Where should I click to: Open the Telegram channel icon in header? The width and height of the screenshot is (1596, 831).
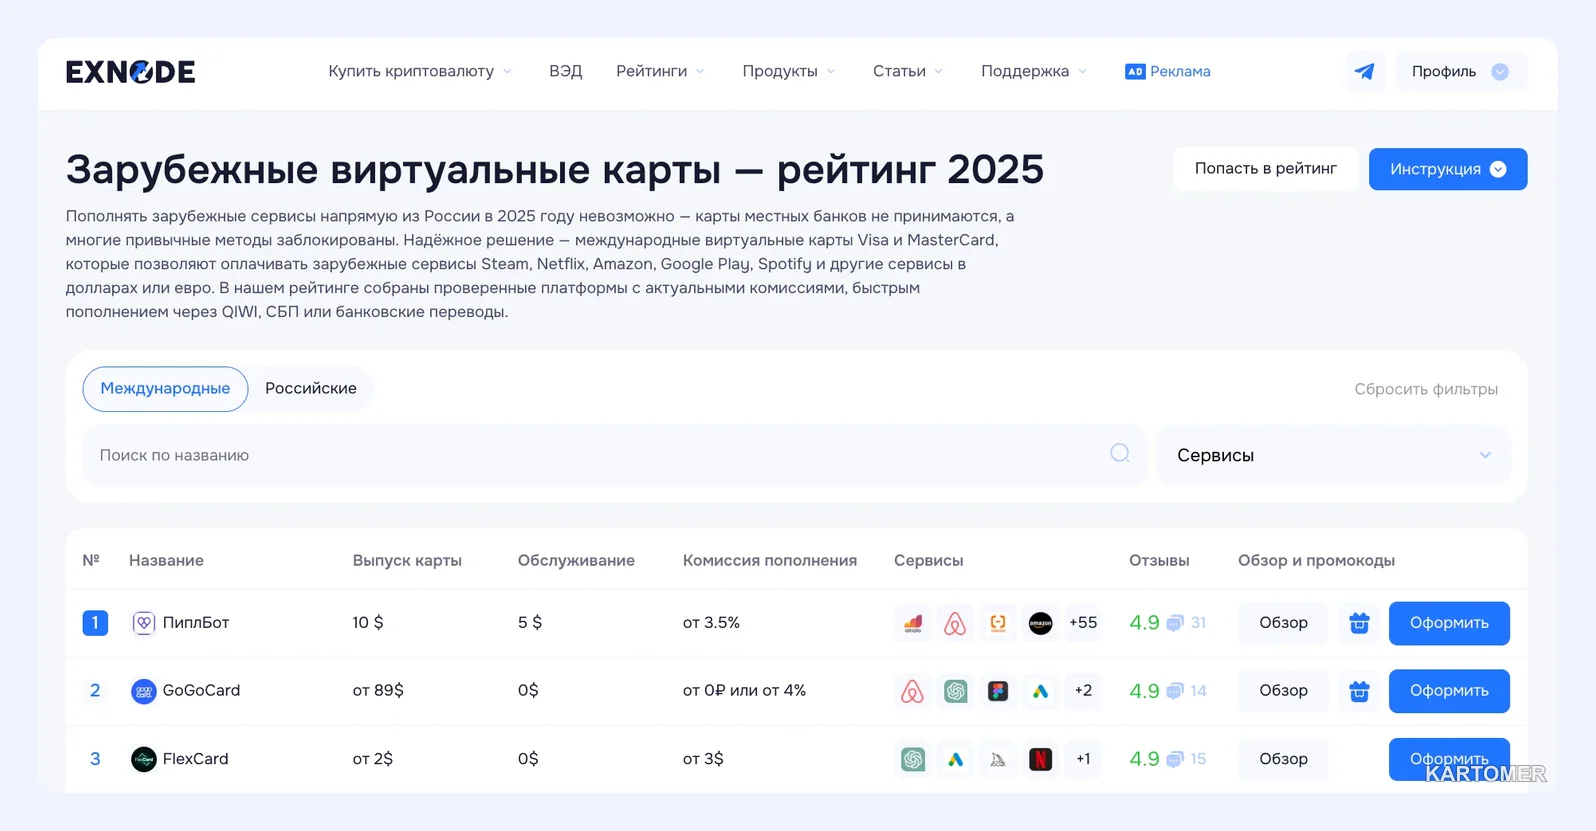click(x=1364, y=71)
